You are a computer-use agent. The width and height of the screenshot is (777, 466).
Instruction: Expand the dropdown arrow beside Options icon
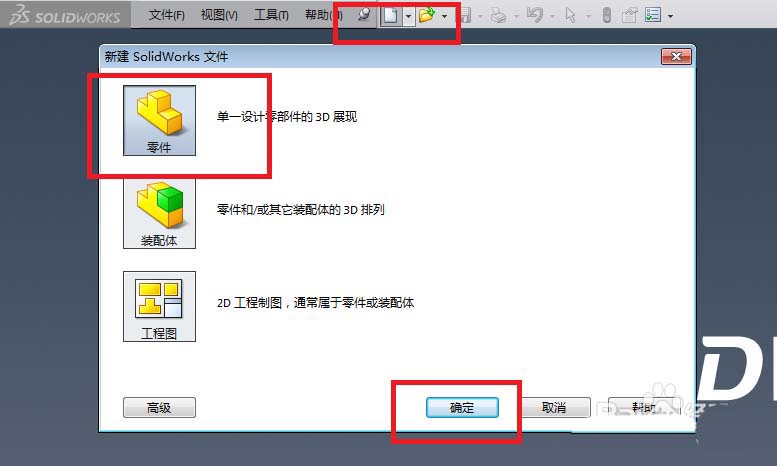670,16
